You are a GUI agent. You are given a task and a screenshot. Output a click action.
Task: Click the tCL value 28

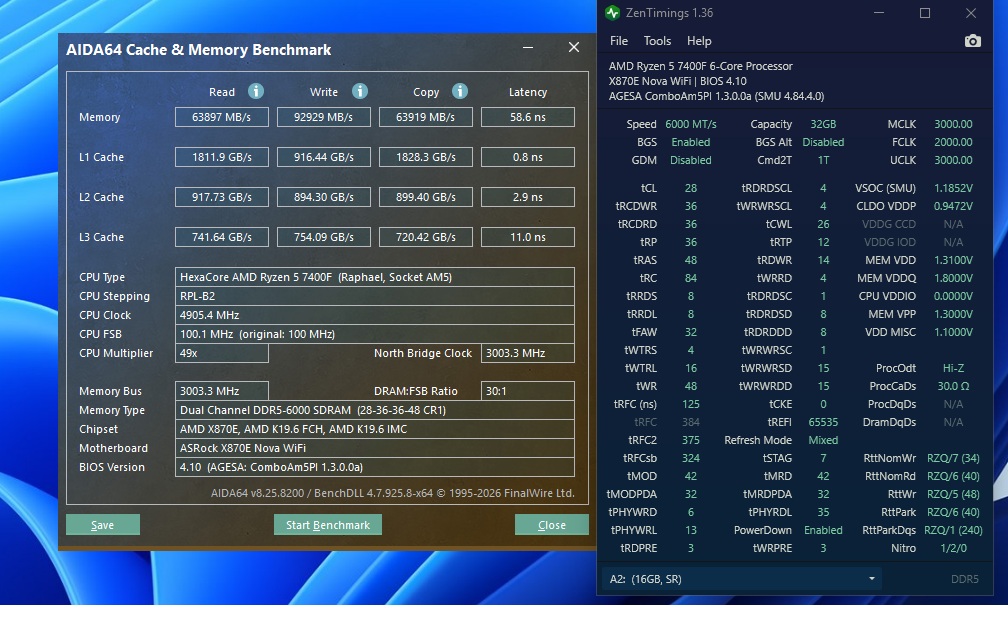tap(690, 188)
